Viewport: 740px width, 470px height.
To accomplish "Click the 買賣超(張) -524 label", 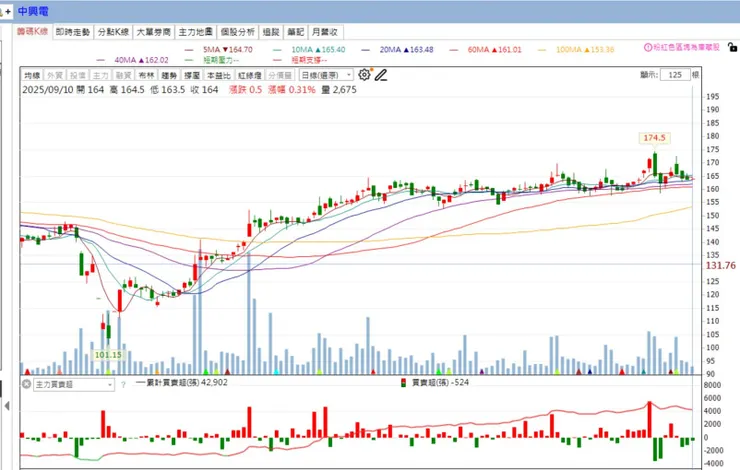I will (x=440, y=382).
